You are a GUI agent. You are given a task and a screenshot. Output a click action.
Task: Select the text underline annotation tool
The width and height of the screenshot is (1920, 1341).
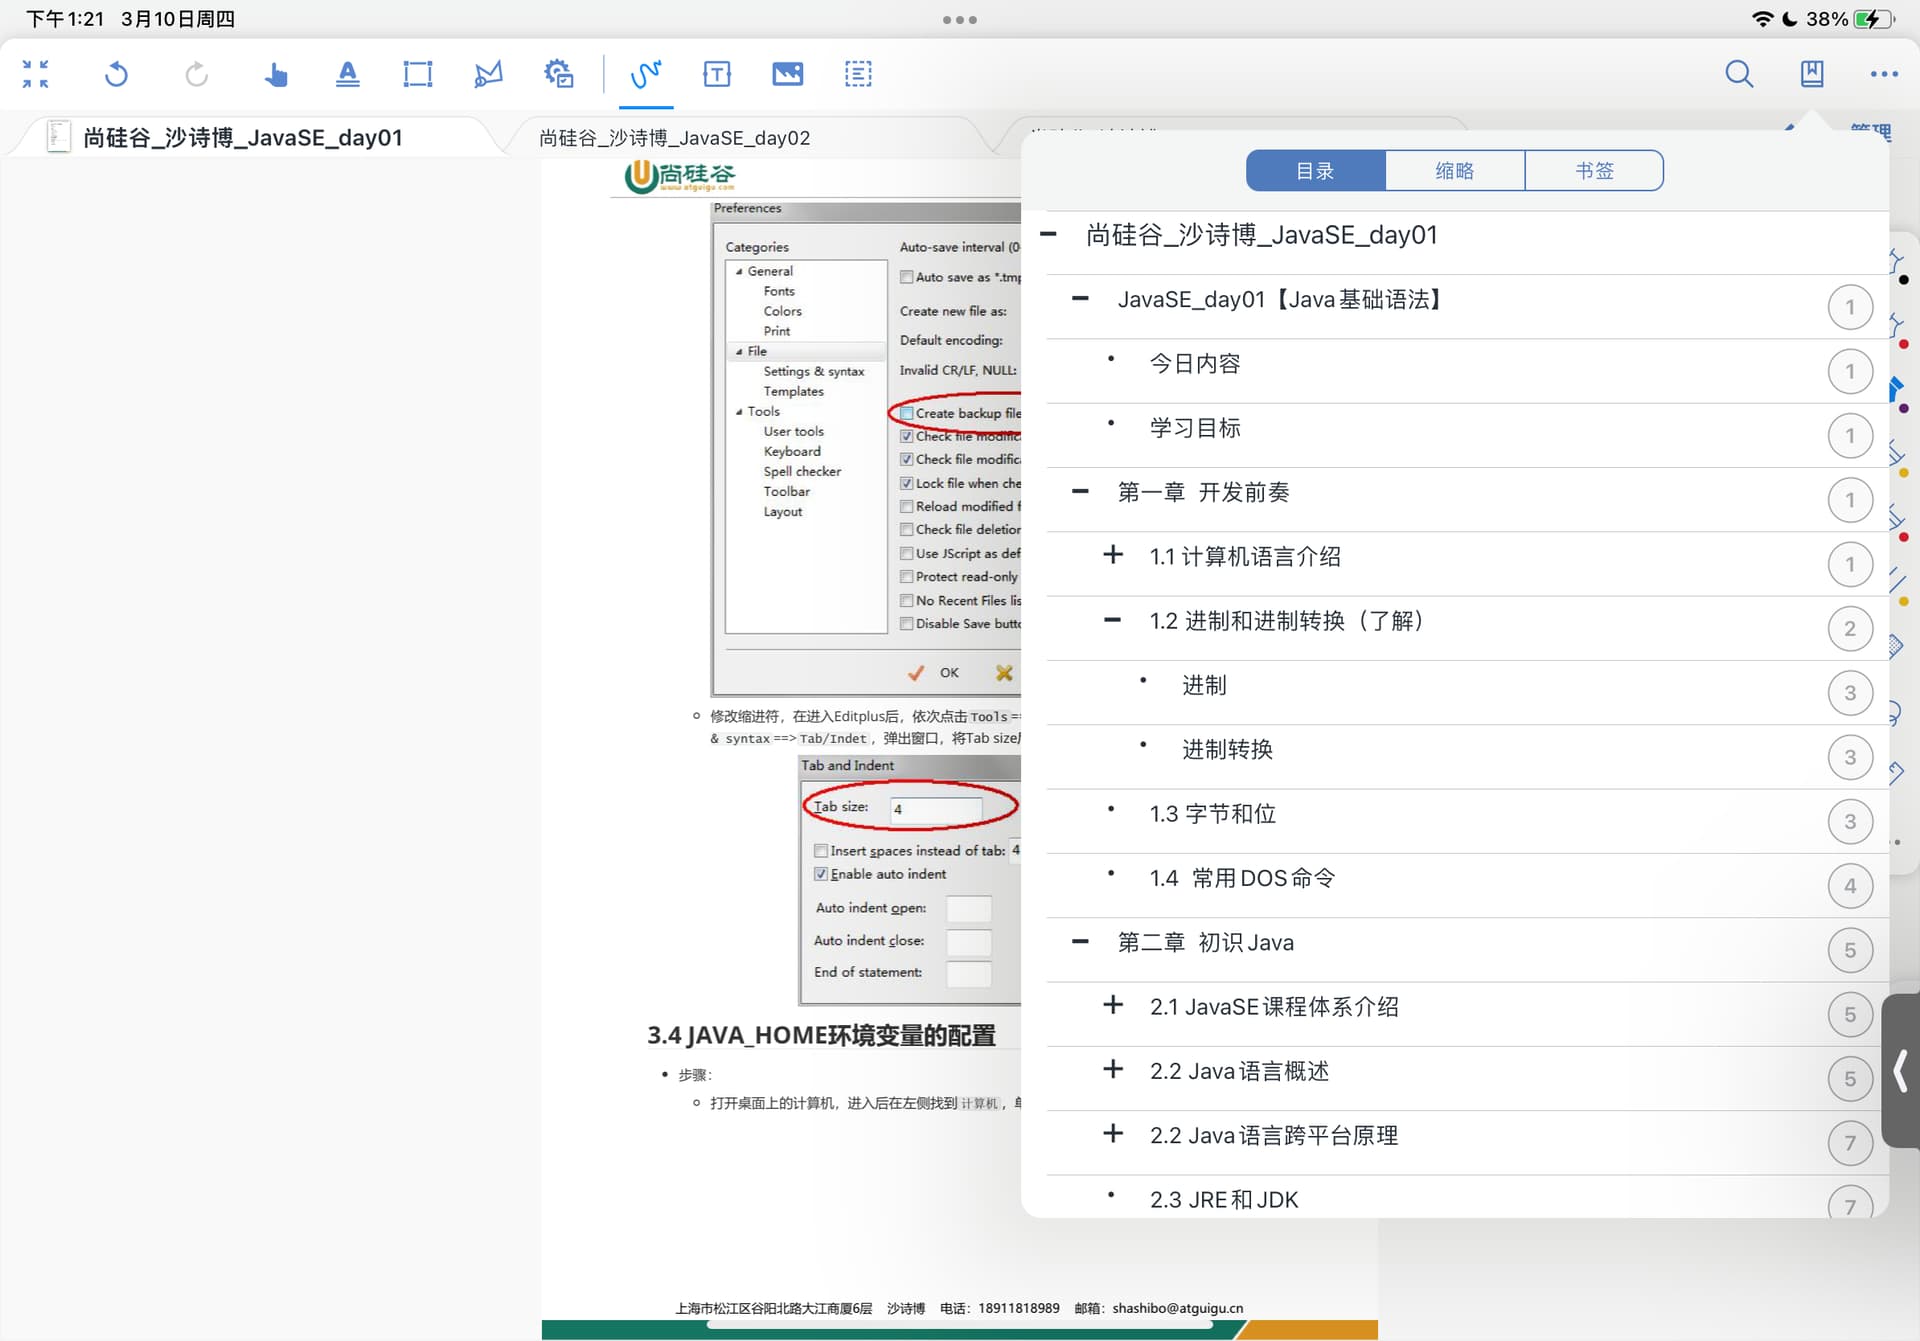pos(347,74)
